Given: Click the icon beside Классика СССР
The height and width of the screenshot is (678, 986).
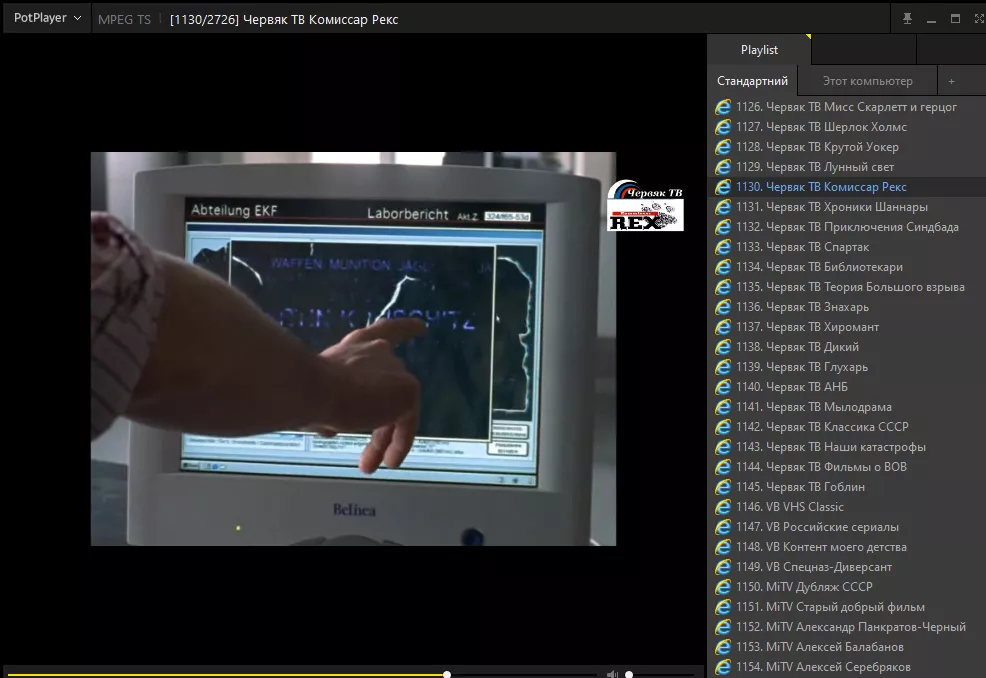Looking at the screenshot, I should coord(723,427).
